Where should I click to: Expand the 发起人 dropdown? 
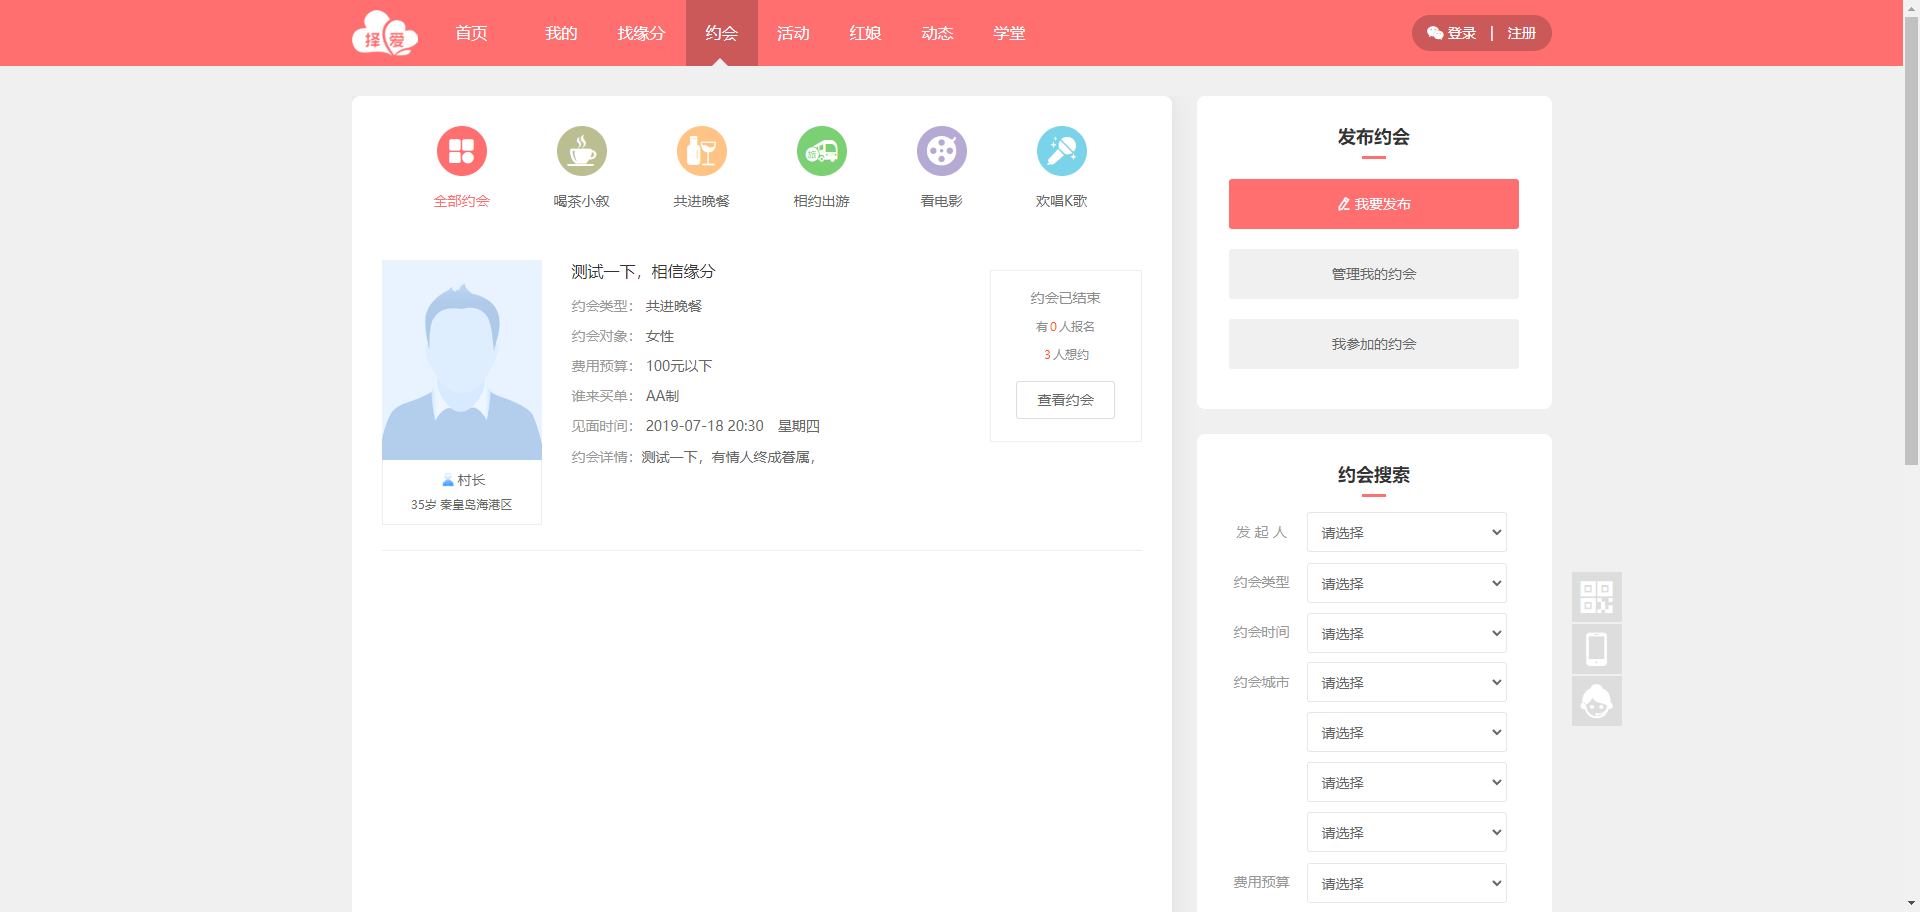pyautogui.click(x=1406, y=533)
